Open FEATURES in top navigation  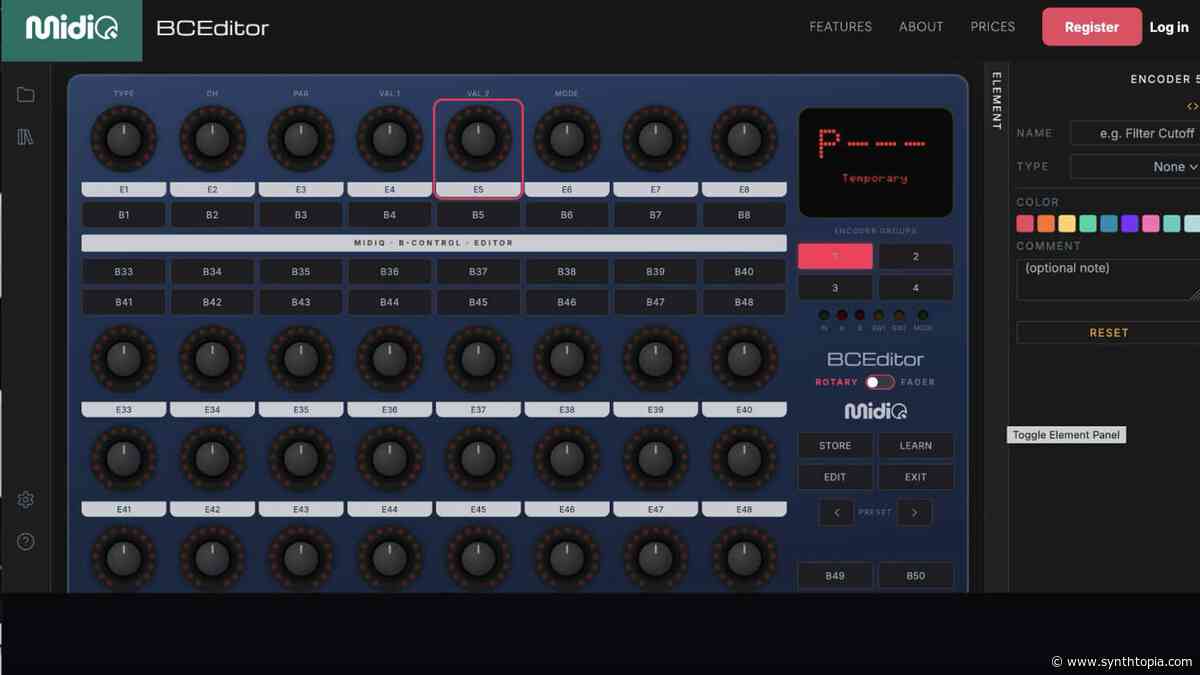pyautogui.click(x=840, y=27)
